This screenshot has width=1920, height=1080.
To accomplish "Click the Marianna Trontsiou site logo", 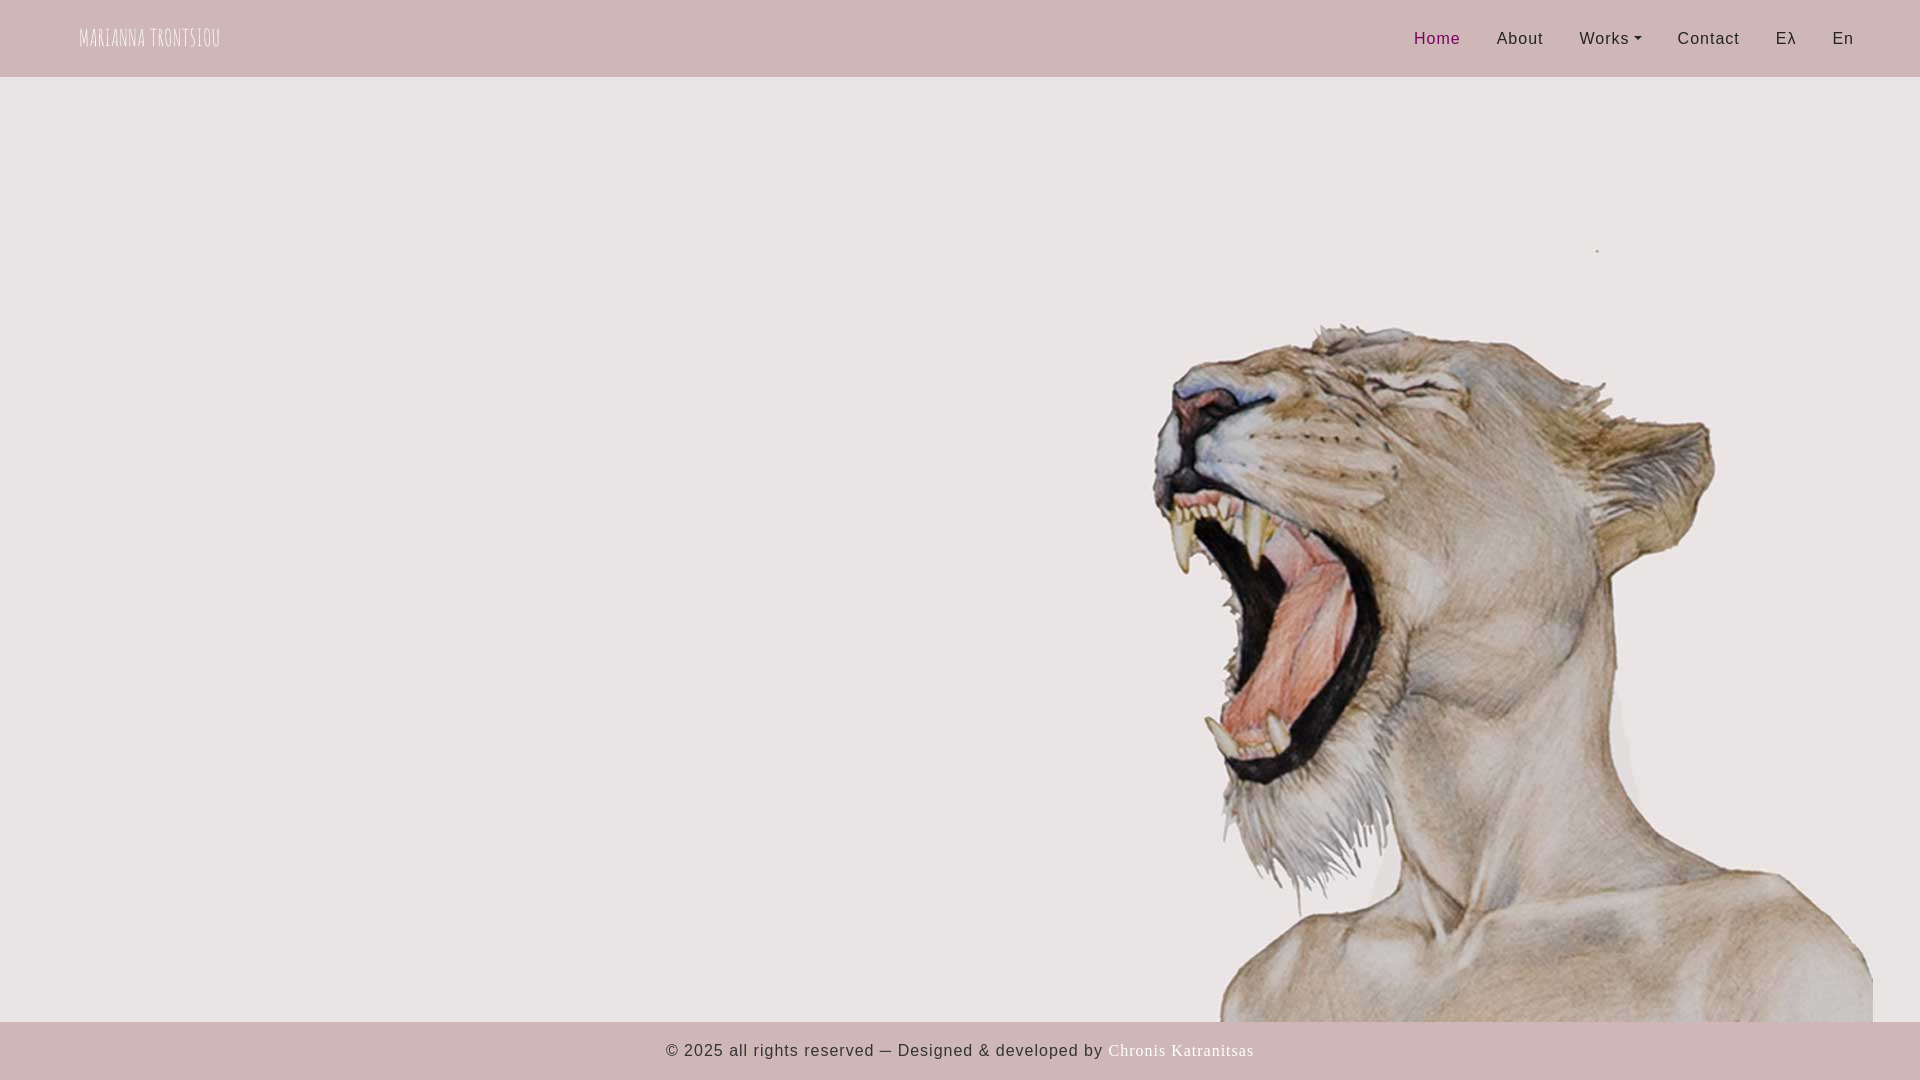I will click(149, 38).
